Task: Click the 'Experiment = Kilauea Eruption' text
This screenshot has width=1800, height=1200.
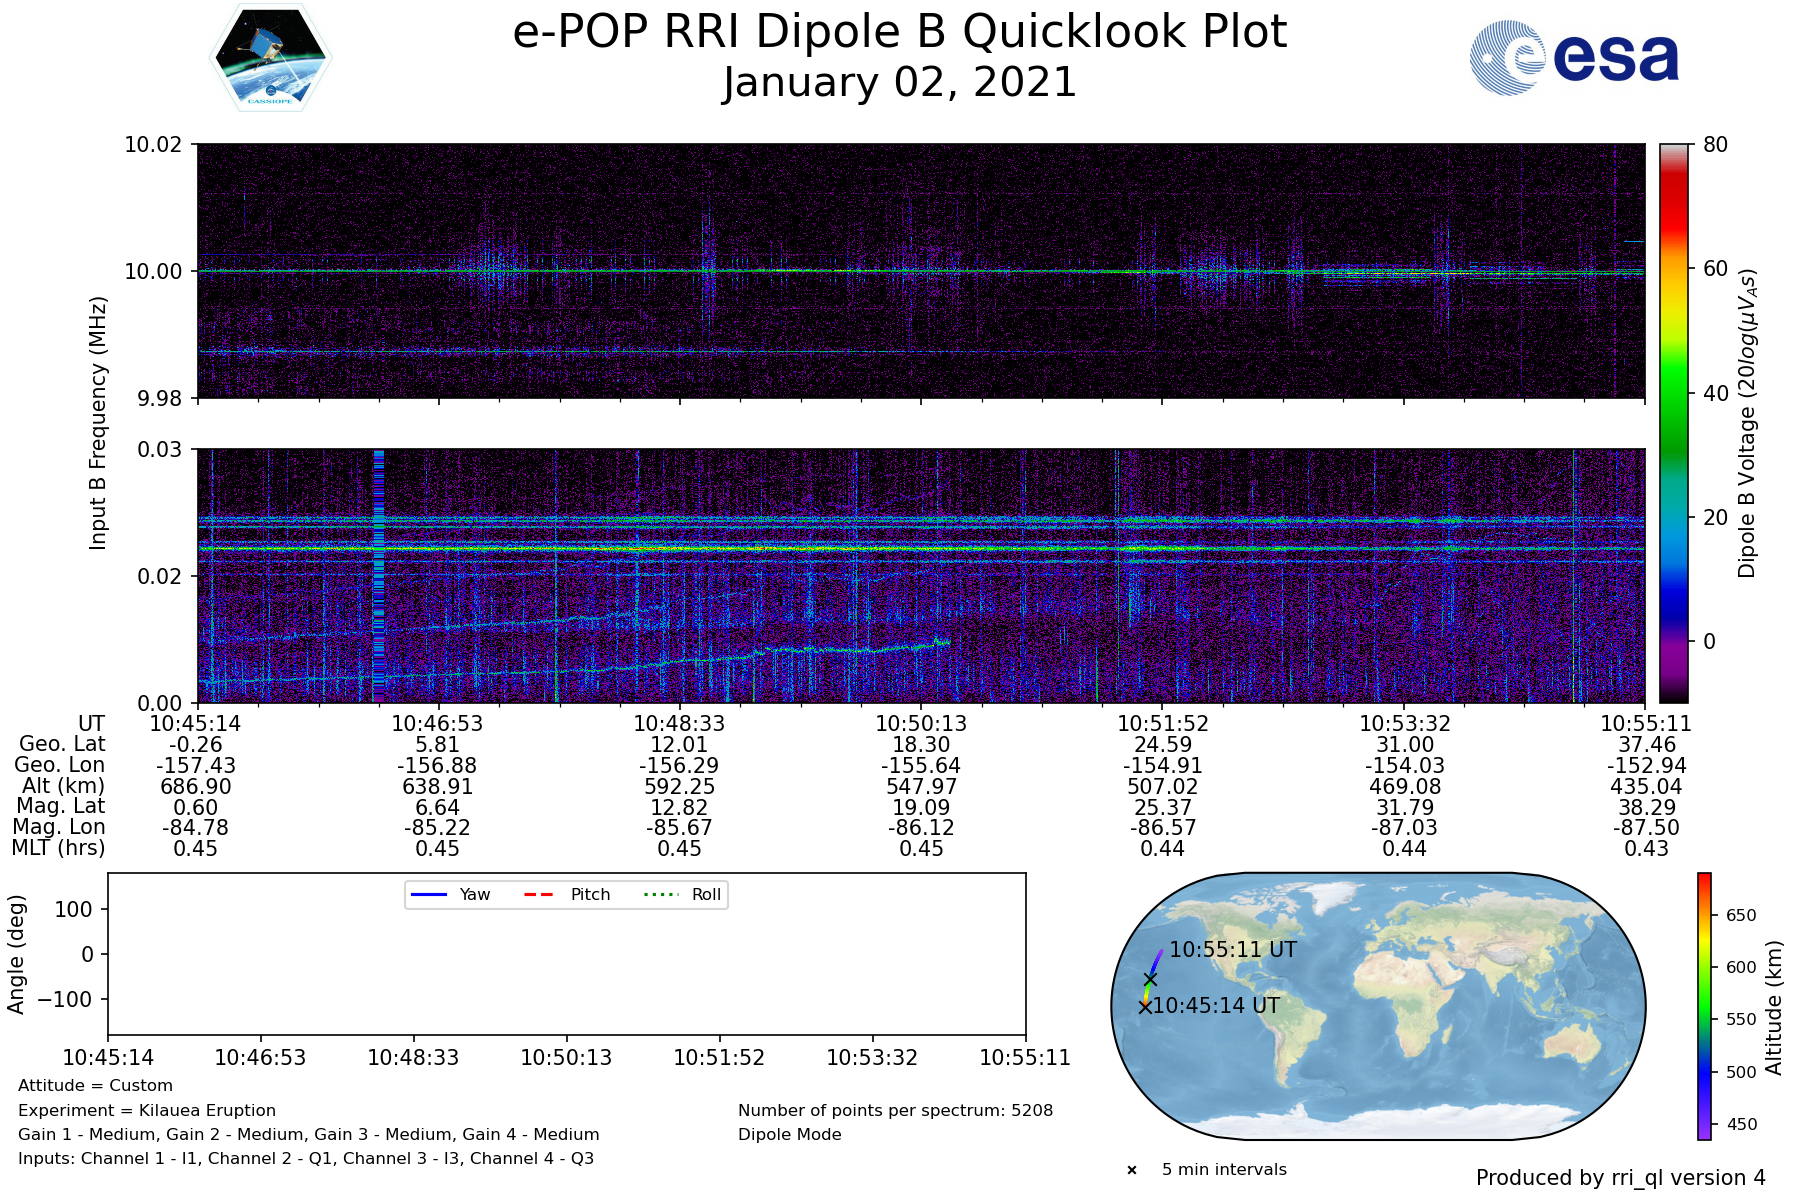Action: coord(147,1110)
